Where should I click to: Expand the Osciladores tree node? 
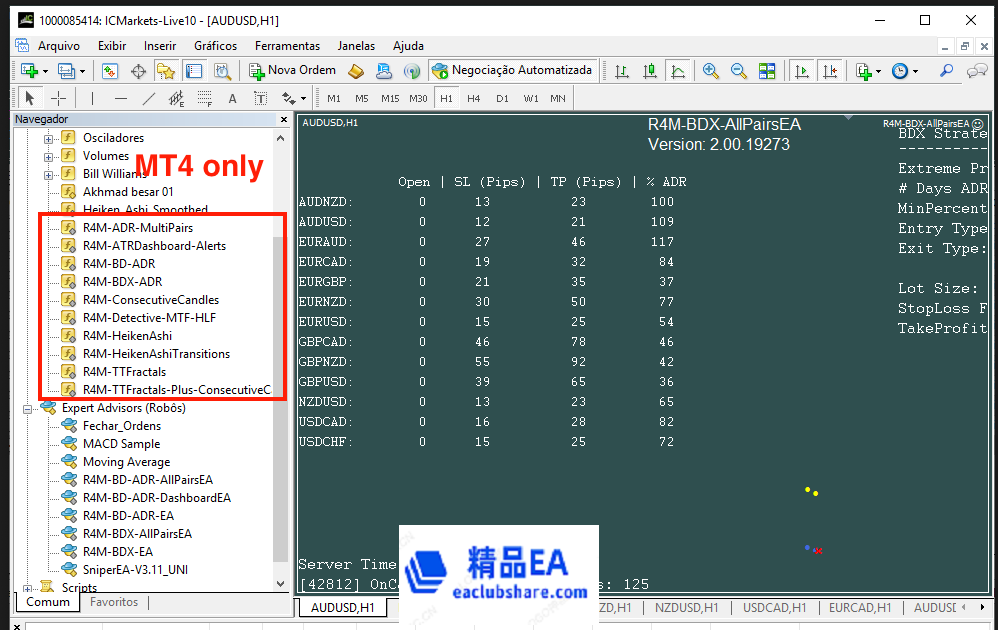(48, 138)
